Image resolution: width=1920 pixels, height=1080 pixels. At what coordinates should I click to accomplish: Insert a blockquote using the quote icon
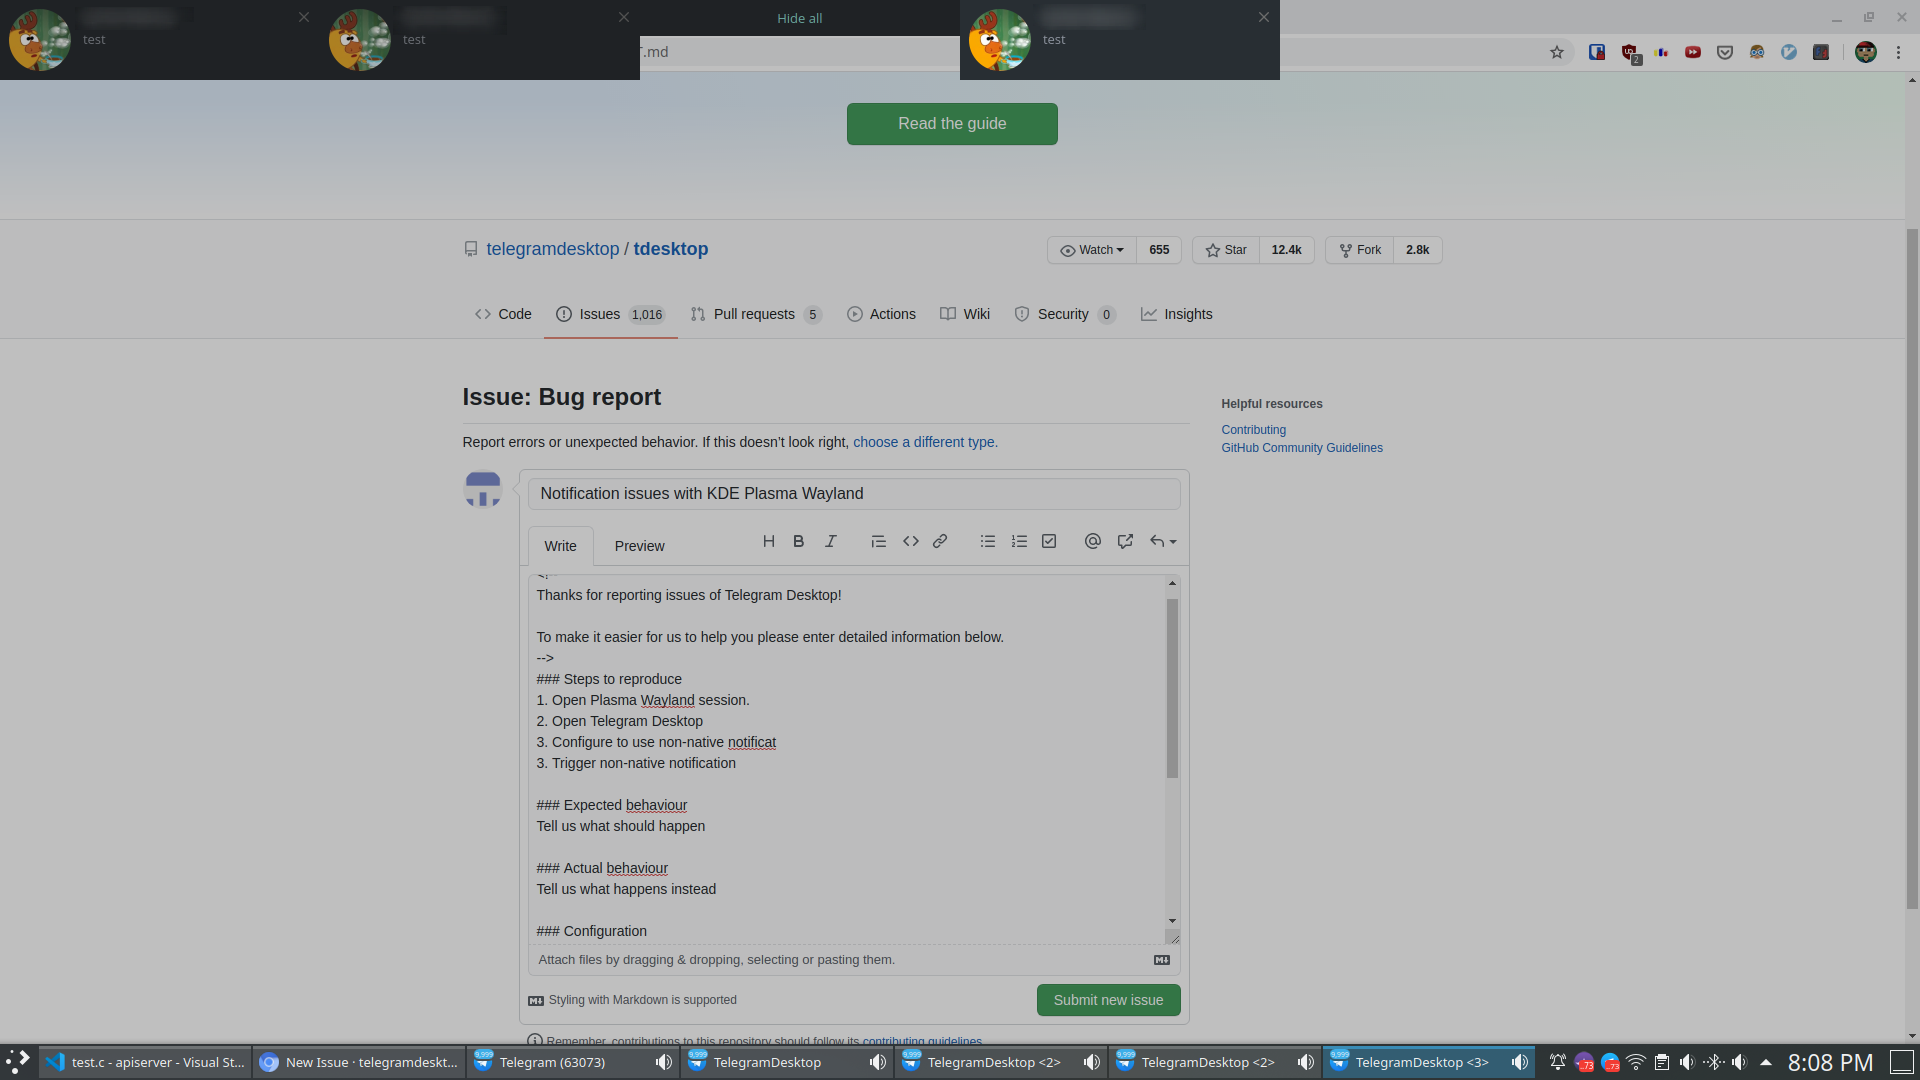[x=879, y=541]
